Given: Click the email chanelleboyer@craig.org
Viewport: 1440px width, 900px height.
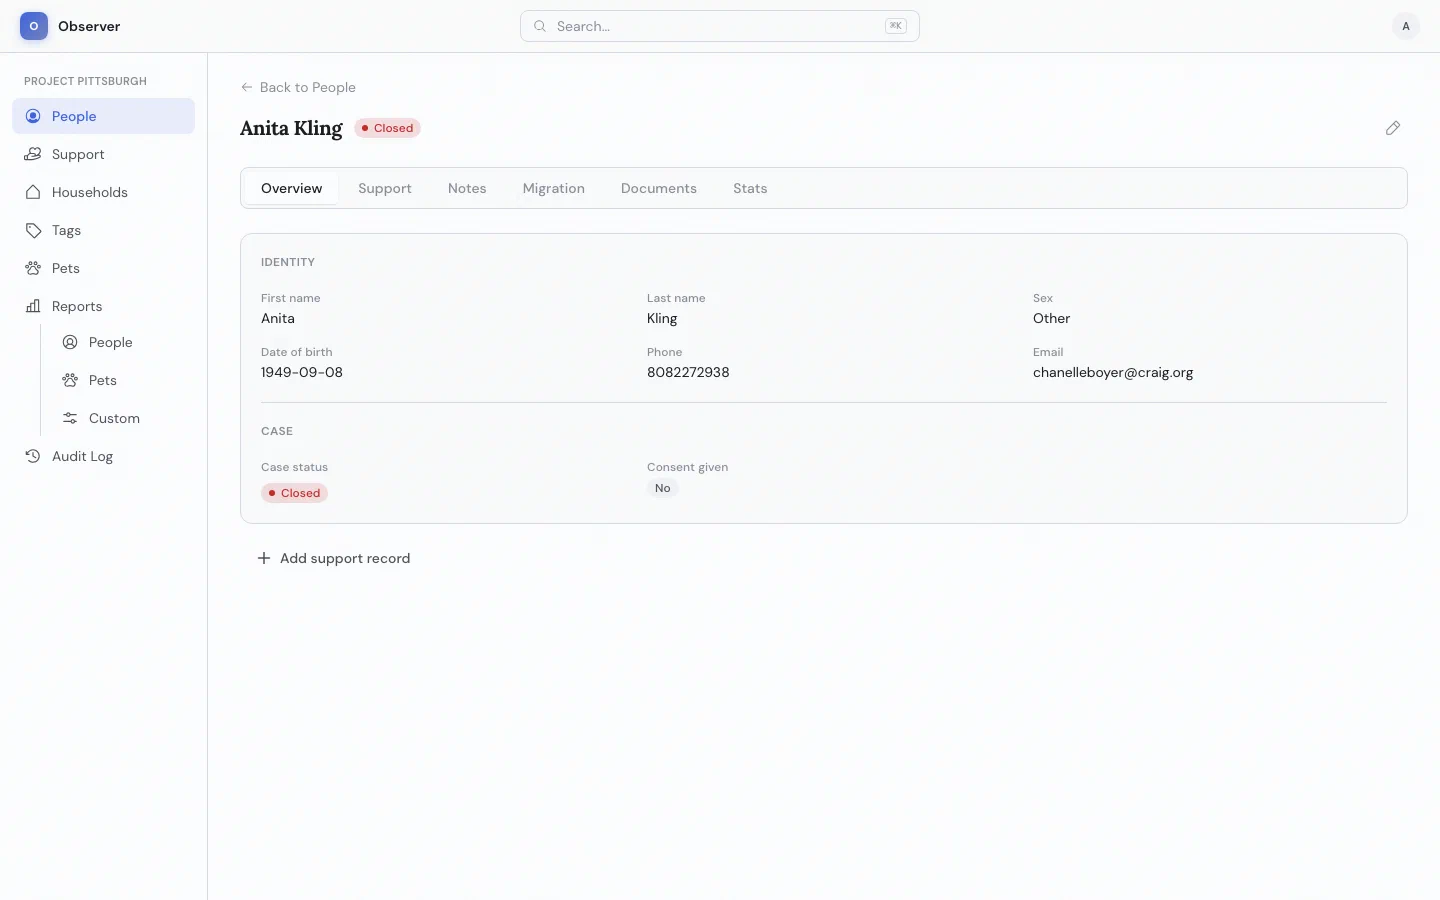Looking at the screenshot, I should 1113,372.
